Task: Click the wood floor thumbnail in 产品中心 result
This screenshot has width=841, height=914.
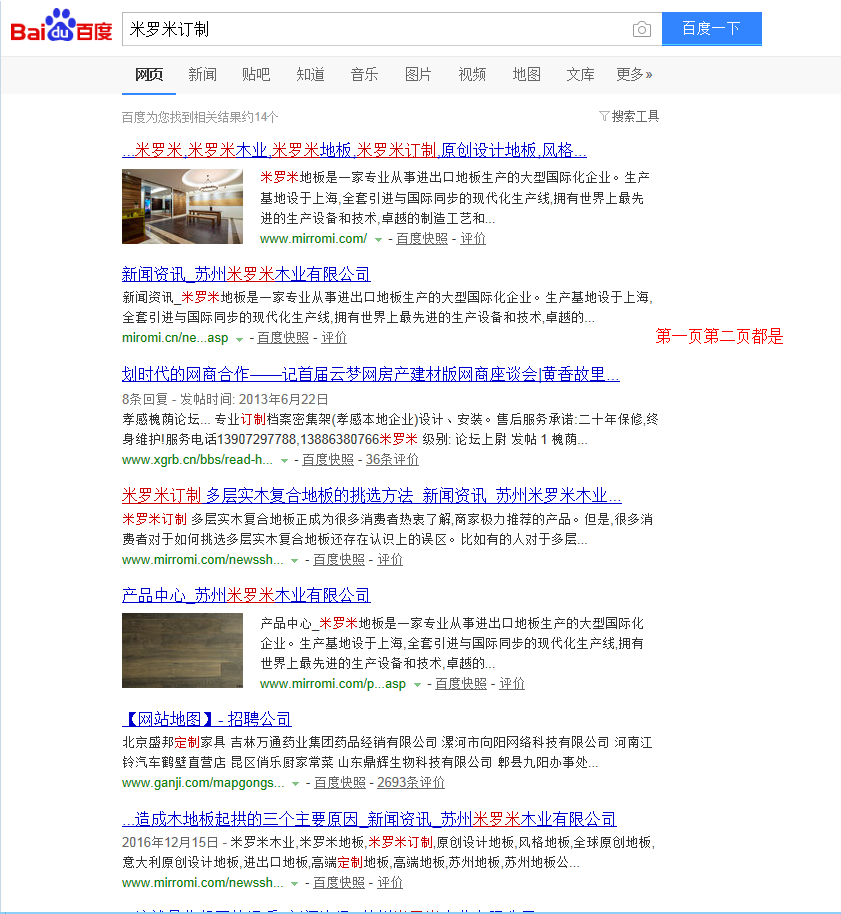Action: (x=181, y=648)
